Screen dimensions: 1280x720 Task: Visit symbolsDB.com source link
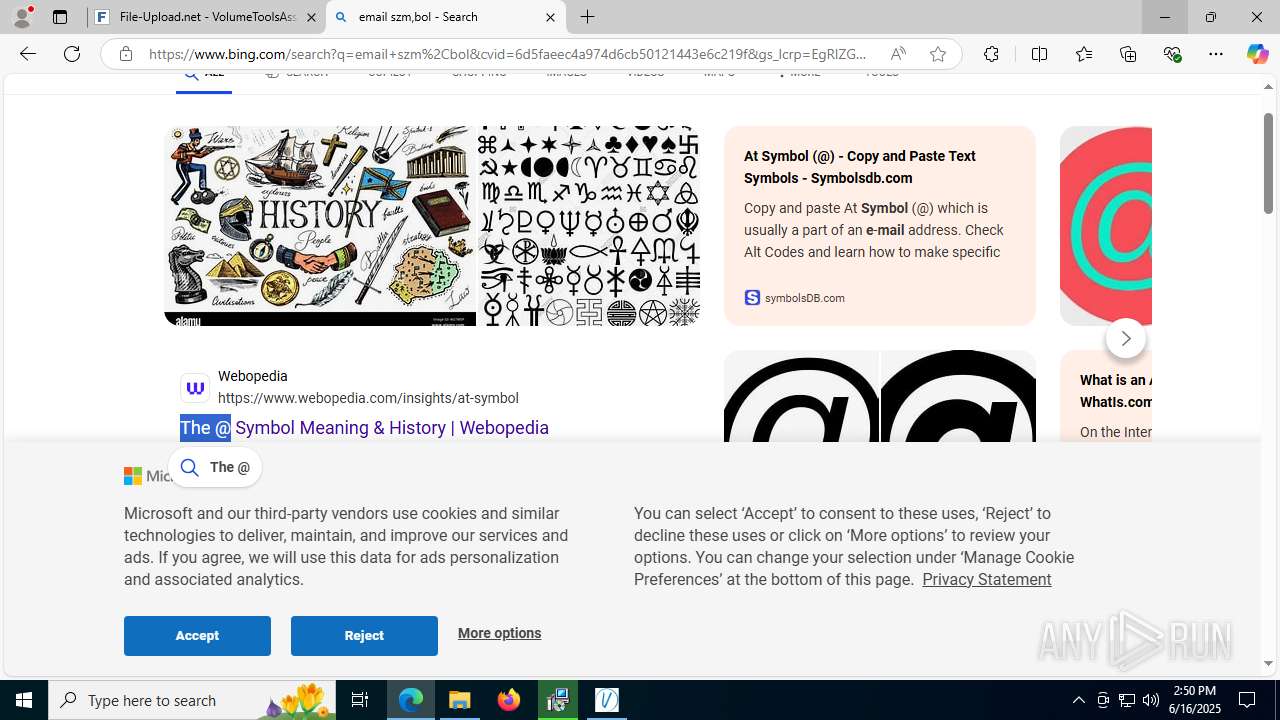[795, 298]
